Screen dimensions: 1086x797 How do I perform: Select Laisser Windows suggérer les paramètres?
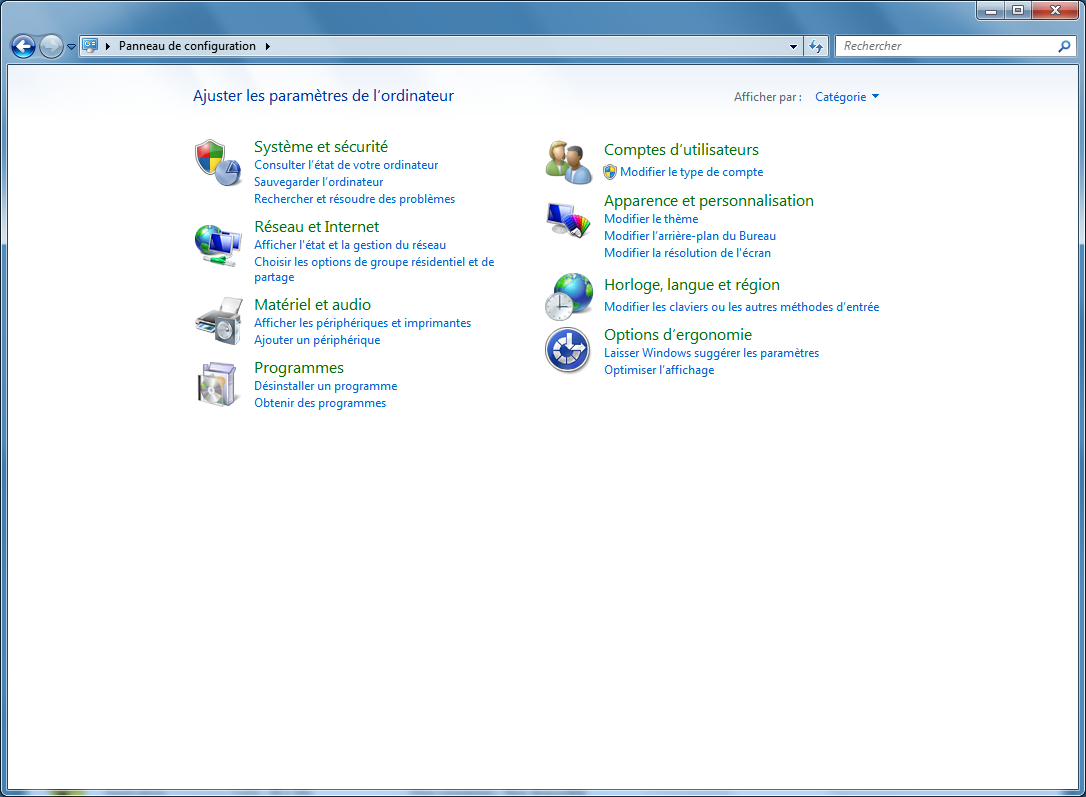point(711,353)
